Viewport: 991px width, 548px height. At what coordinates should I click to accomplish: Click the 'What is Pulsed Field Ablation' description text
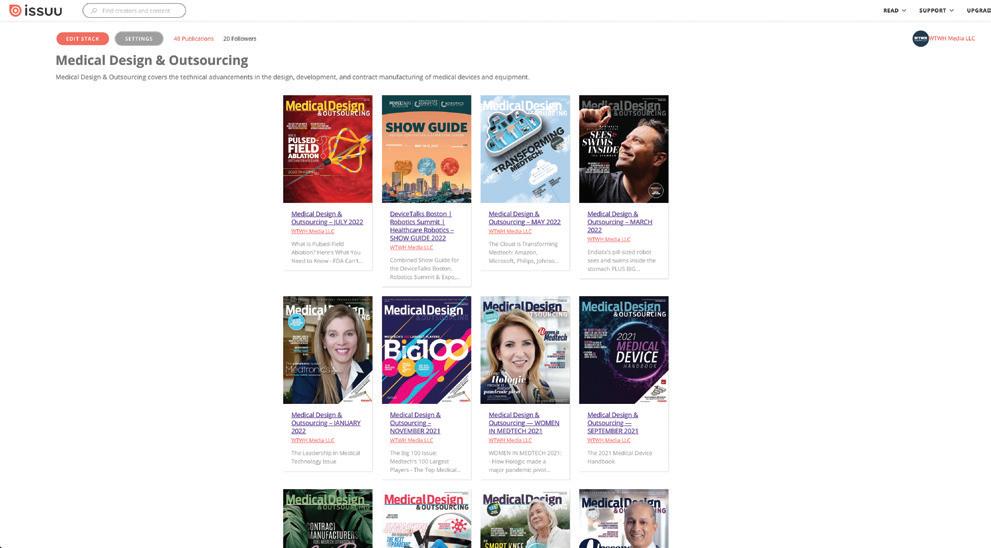point(327,252)
